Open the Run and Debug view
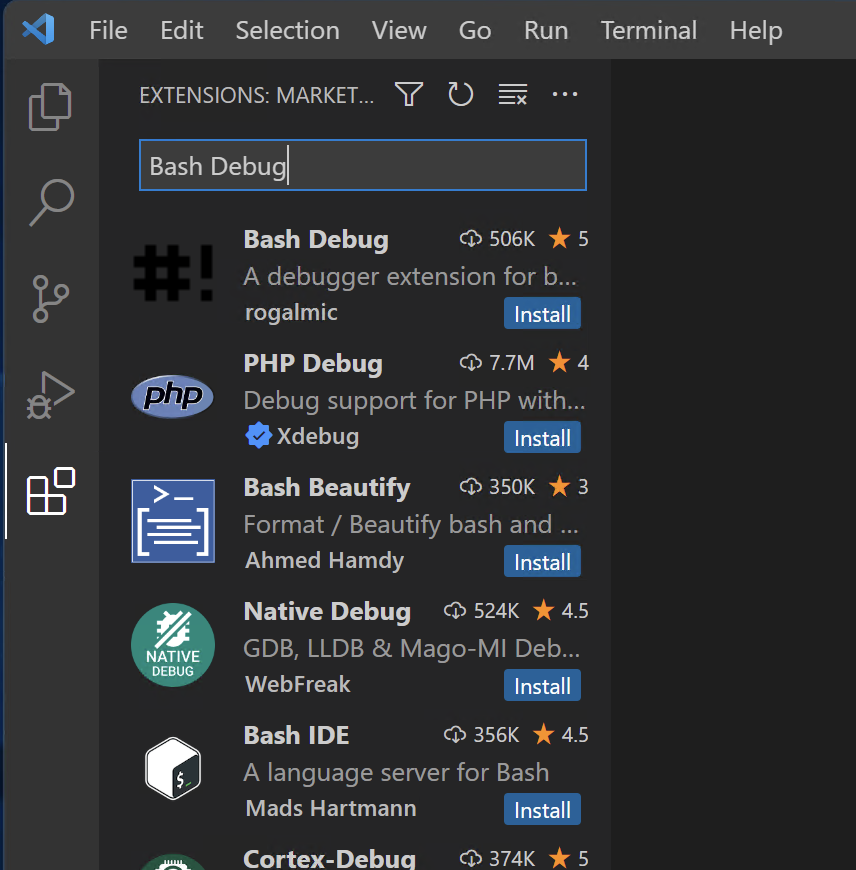856x870 pixels. tap(49, 394)
